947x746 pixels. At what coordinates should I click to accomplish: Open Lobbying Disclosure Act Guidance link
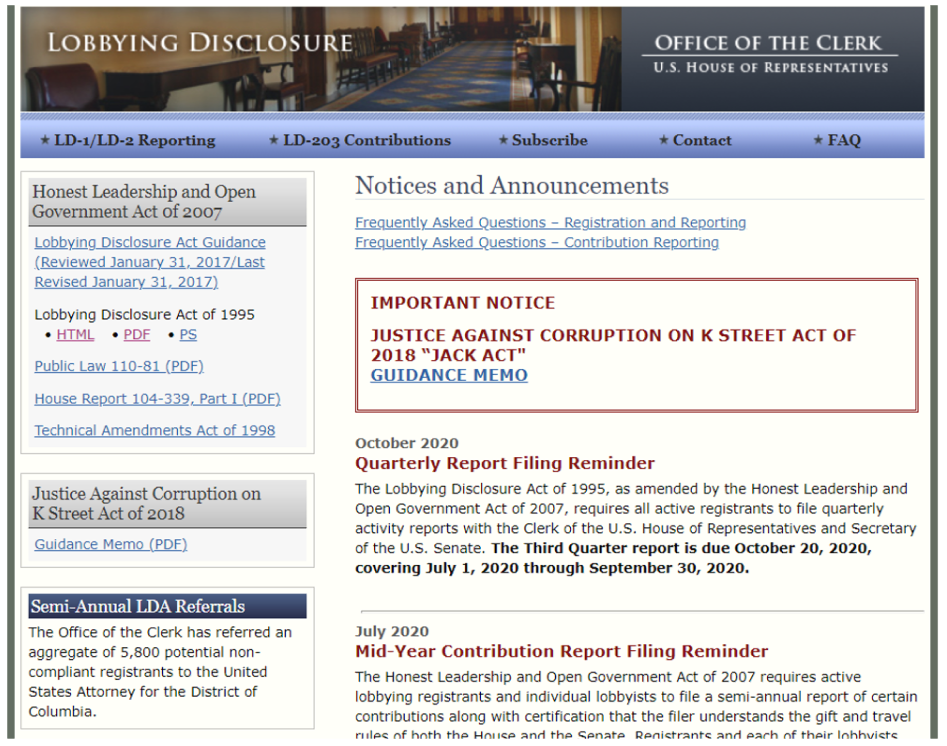[150, 262]
